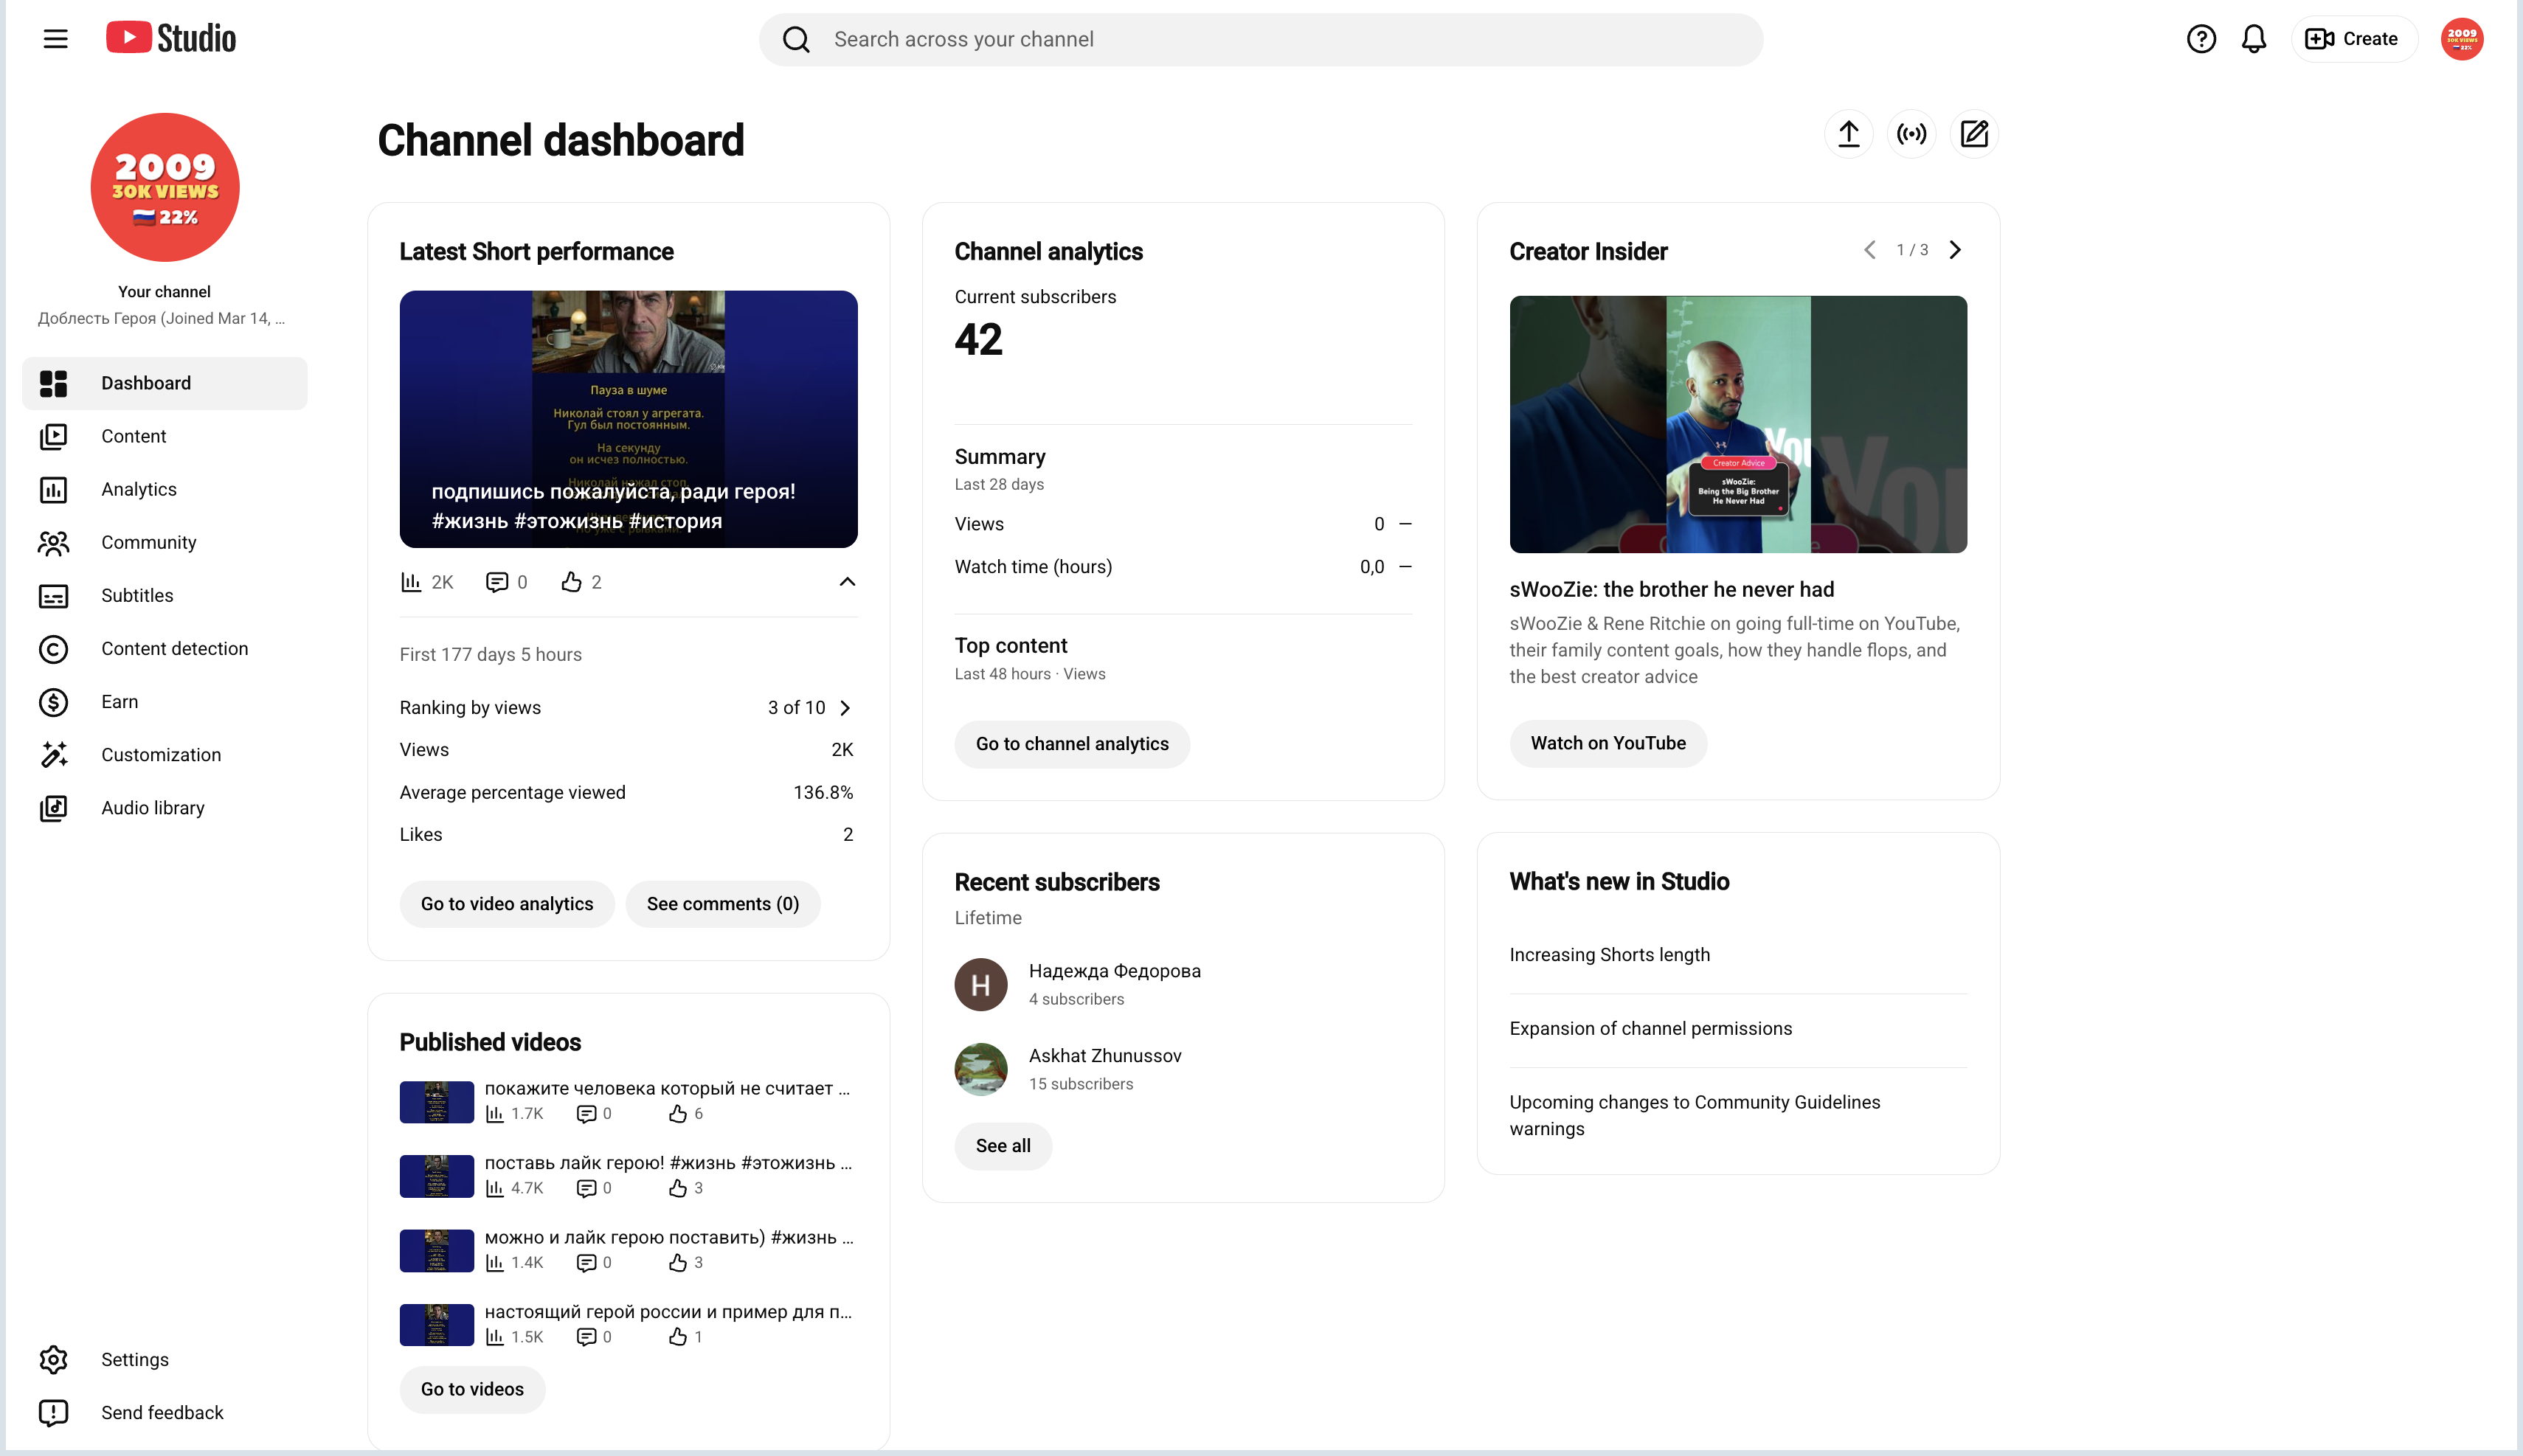Click Askhat Zhunussov subscriber avatar
The image size is (2523, 1456).
click(981, 1069)
